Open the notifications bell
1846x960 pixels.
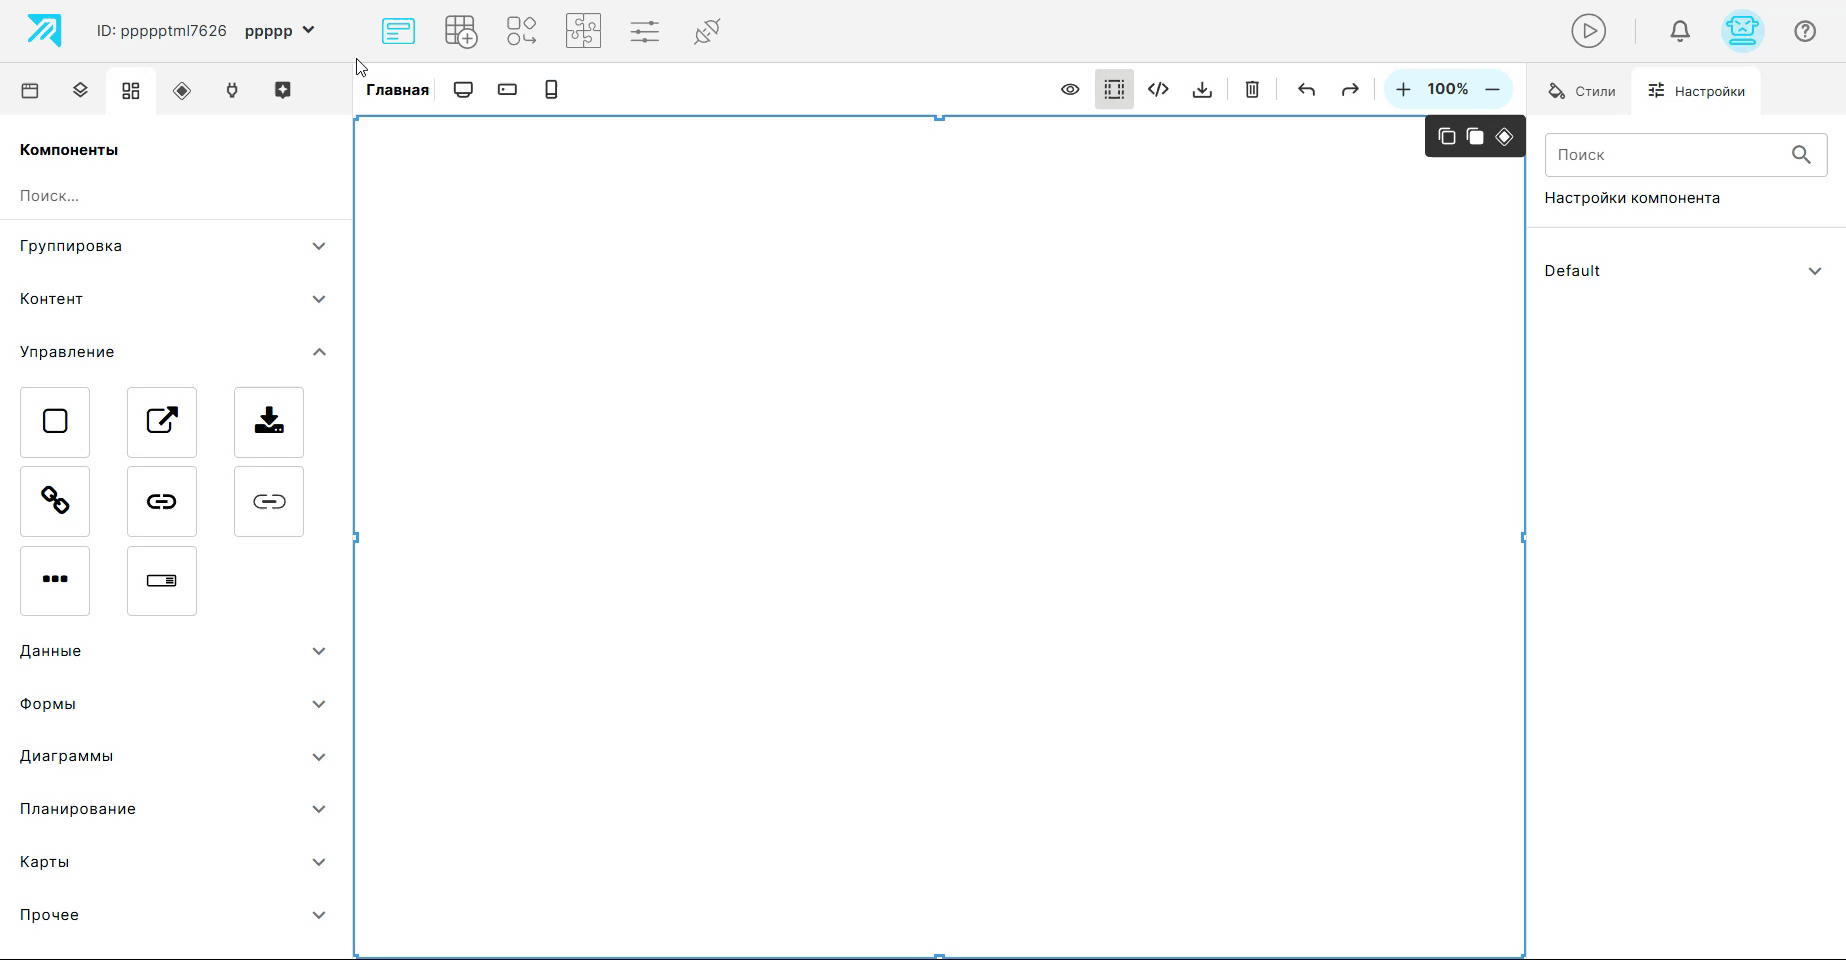tap(1680, 31)
